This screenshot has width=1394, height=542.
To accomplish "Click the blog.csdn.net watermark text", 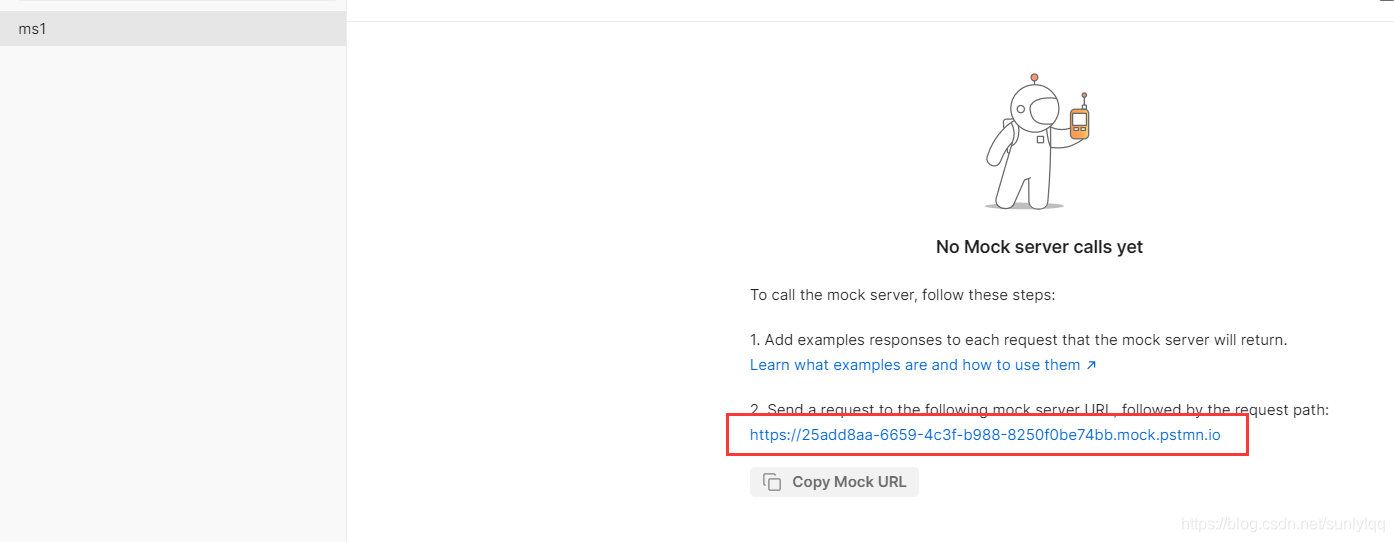I will (x=1283, y=524).
